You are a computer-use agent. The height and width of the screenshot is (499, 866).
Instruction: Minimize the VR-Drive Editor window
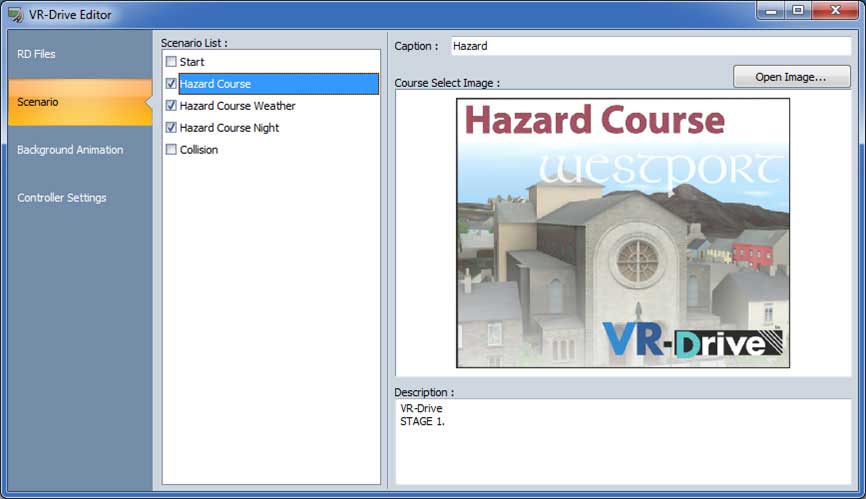[x=771, y=10]
